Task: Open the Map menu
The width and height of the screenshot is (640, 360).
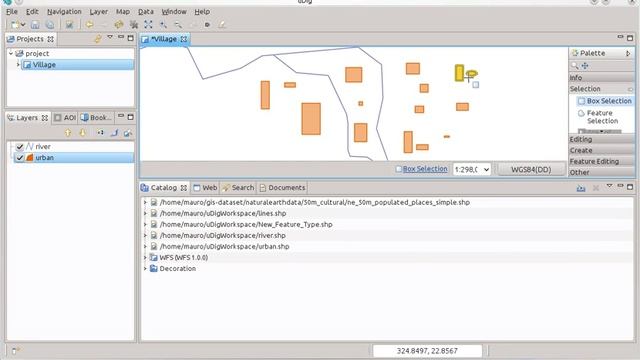Action: point(122,11)
